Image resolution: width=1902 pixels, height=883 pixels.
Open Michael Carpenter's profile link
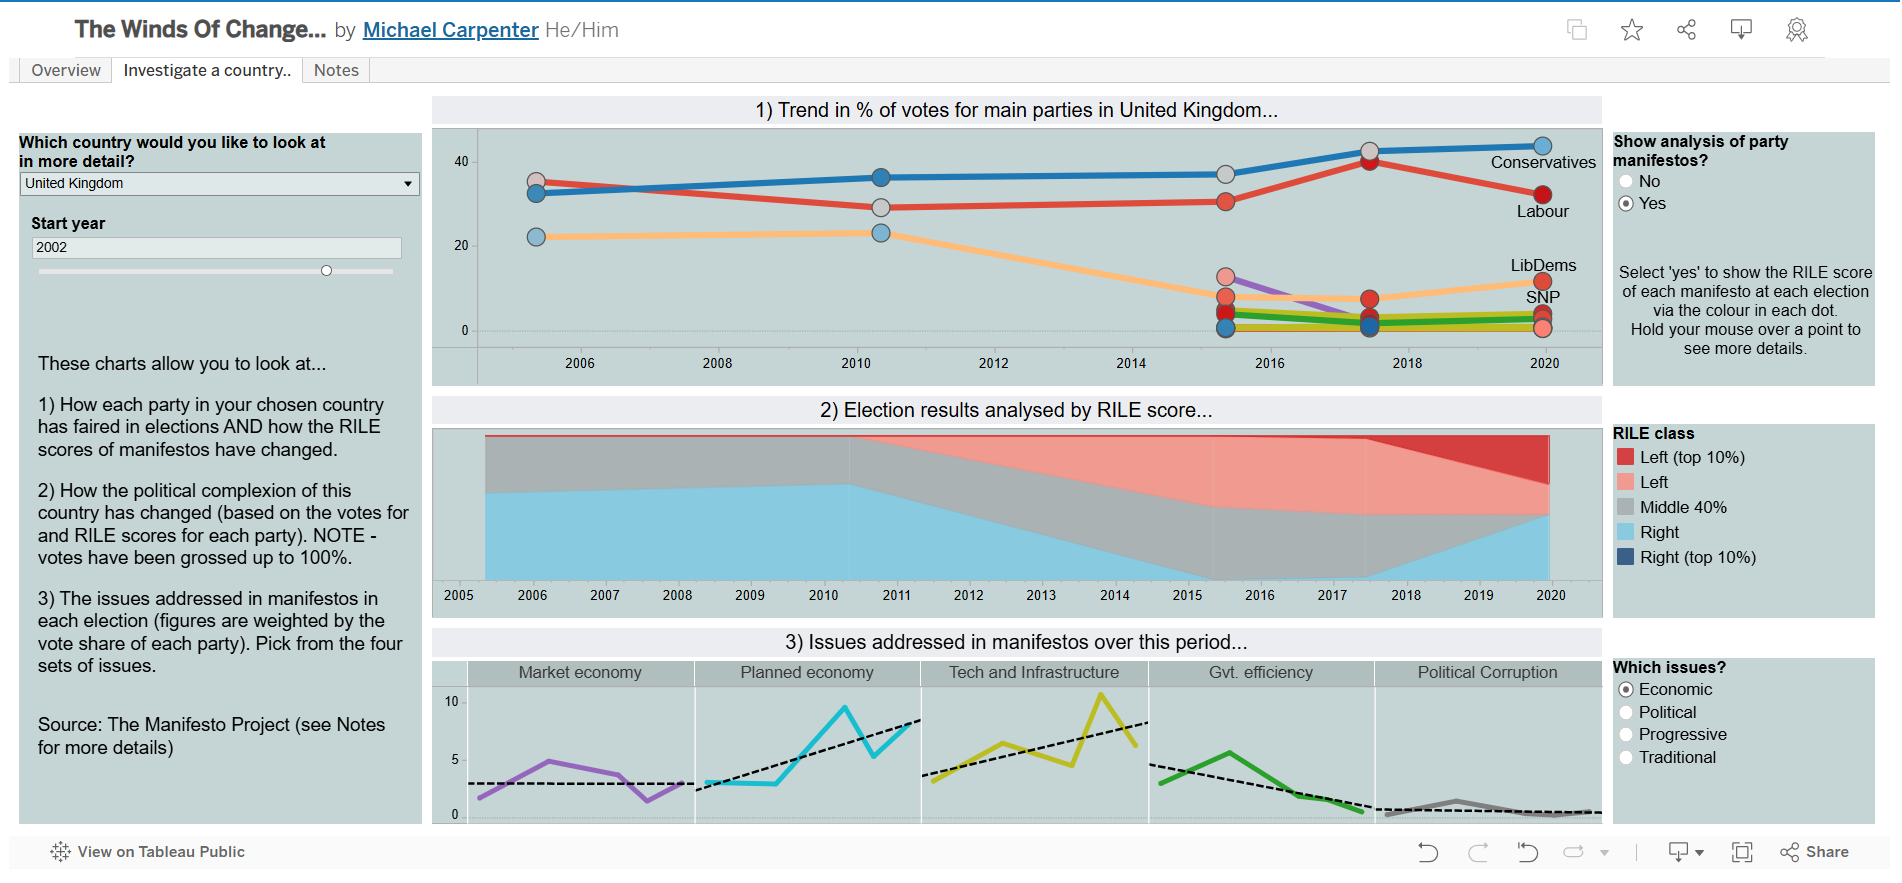(450, 30)
